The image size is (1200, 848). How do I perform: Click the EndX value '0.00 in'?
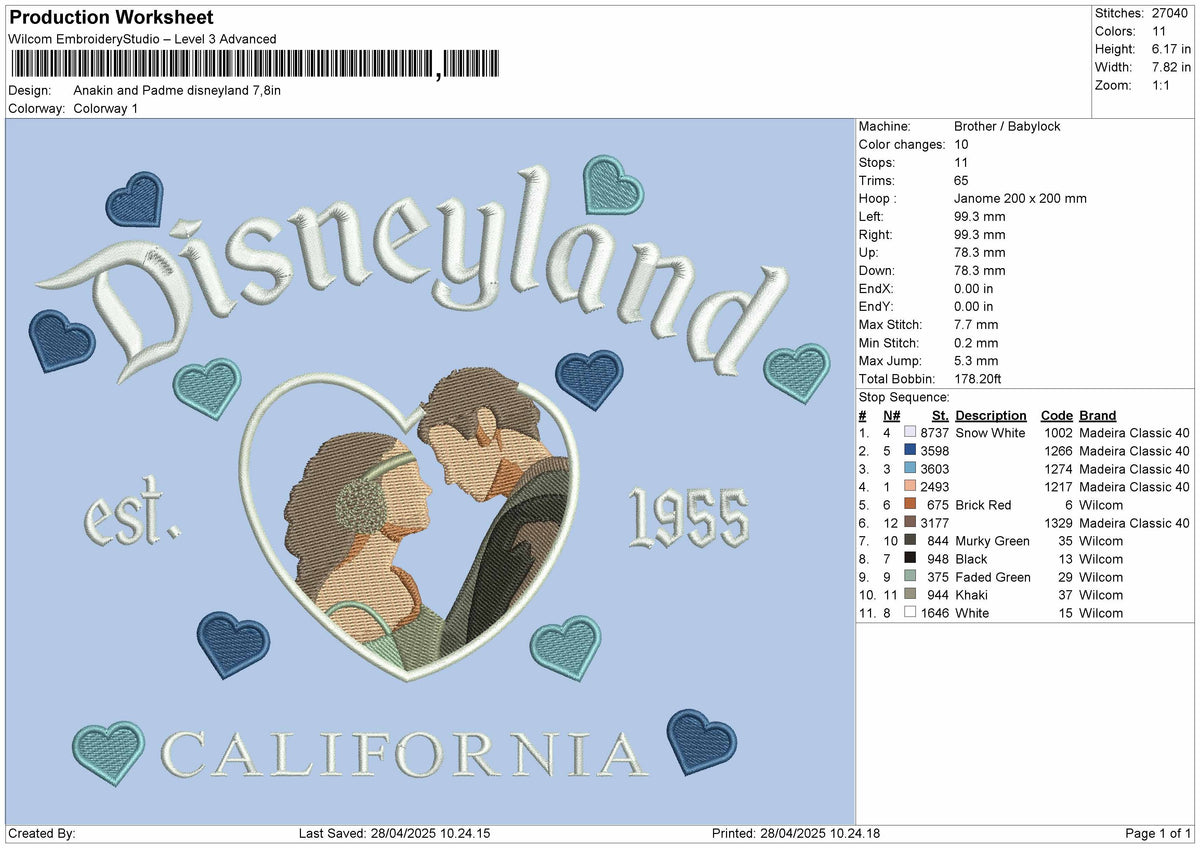974,288
